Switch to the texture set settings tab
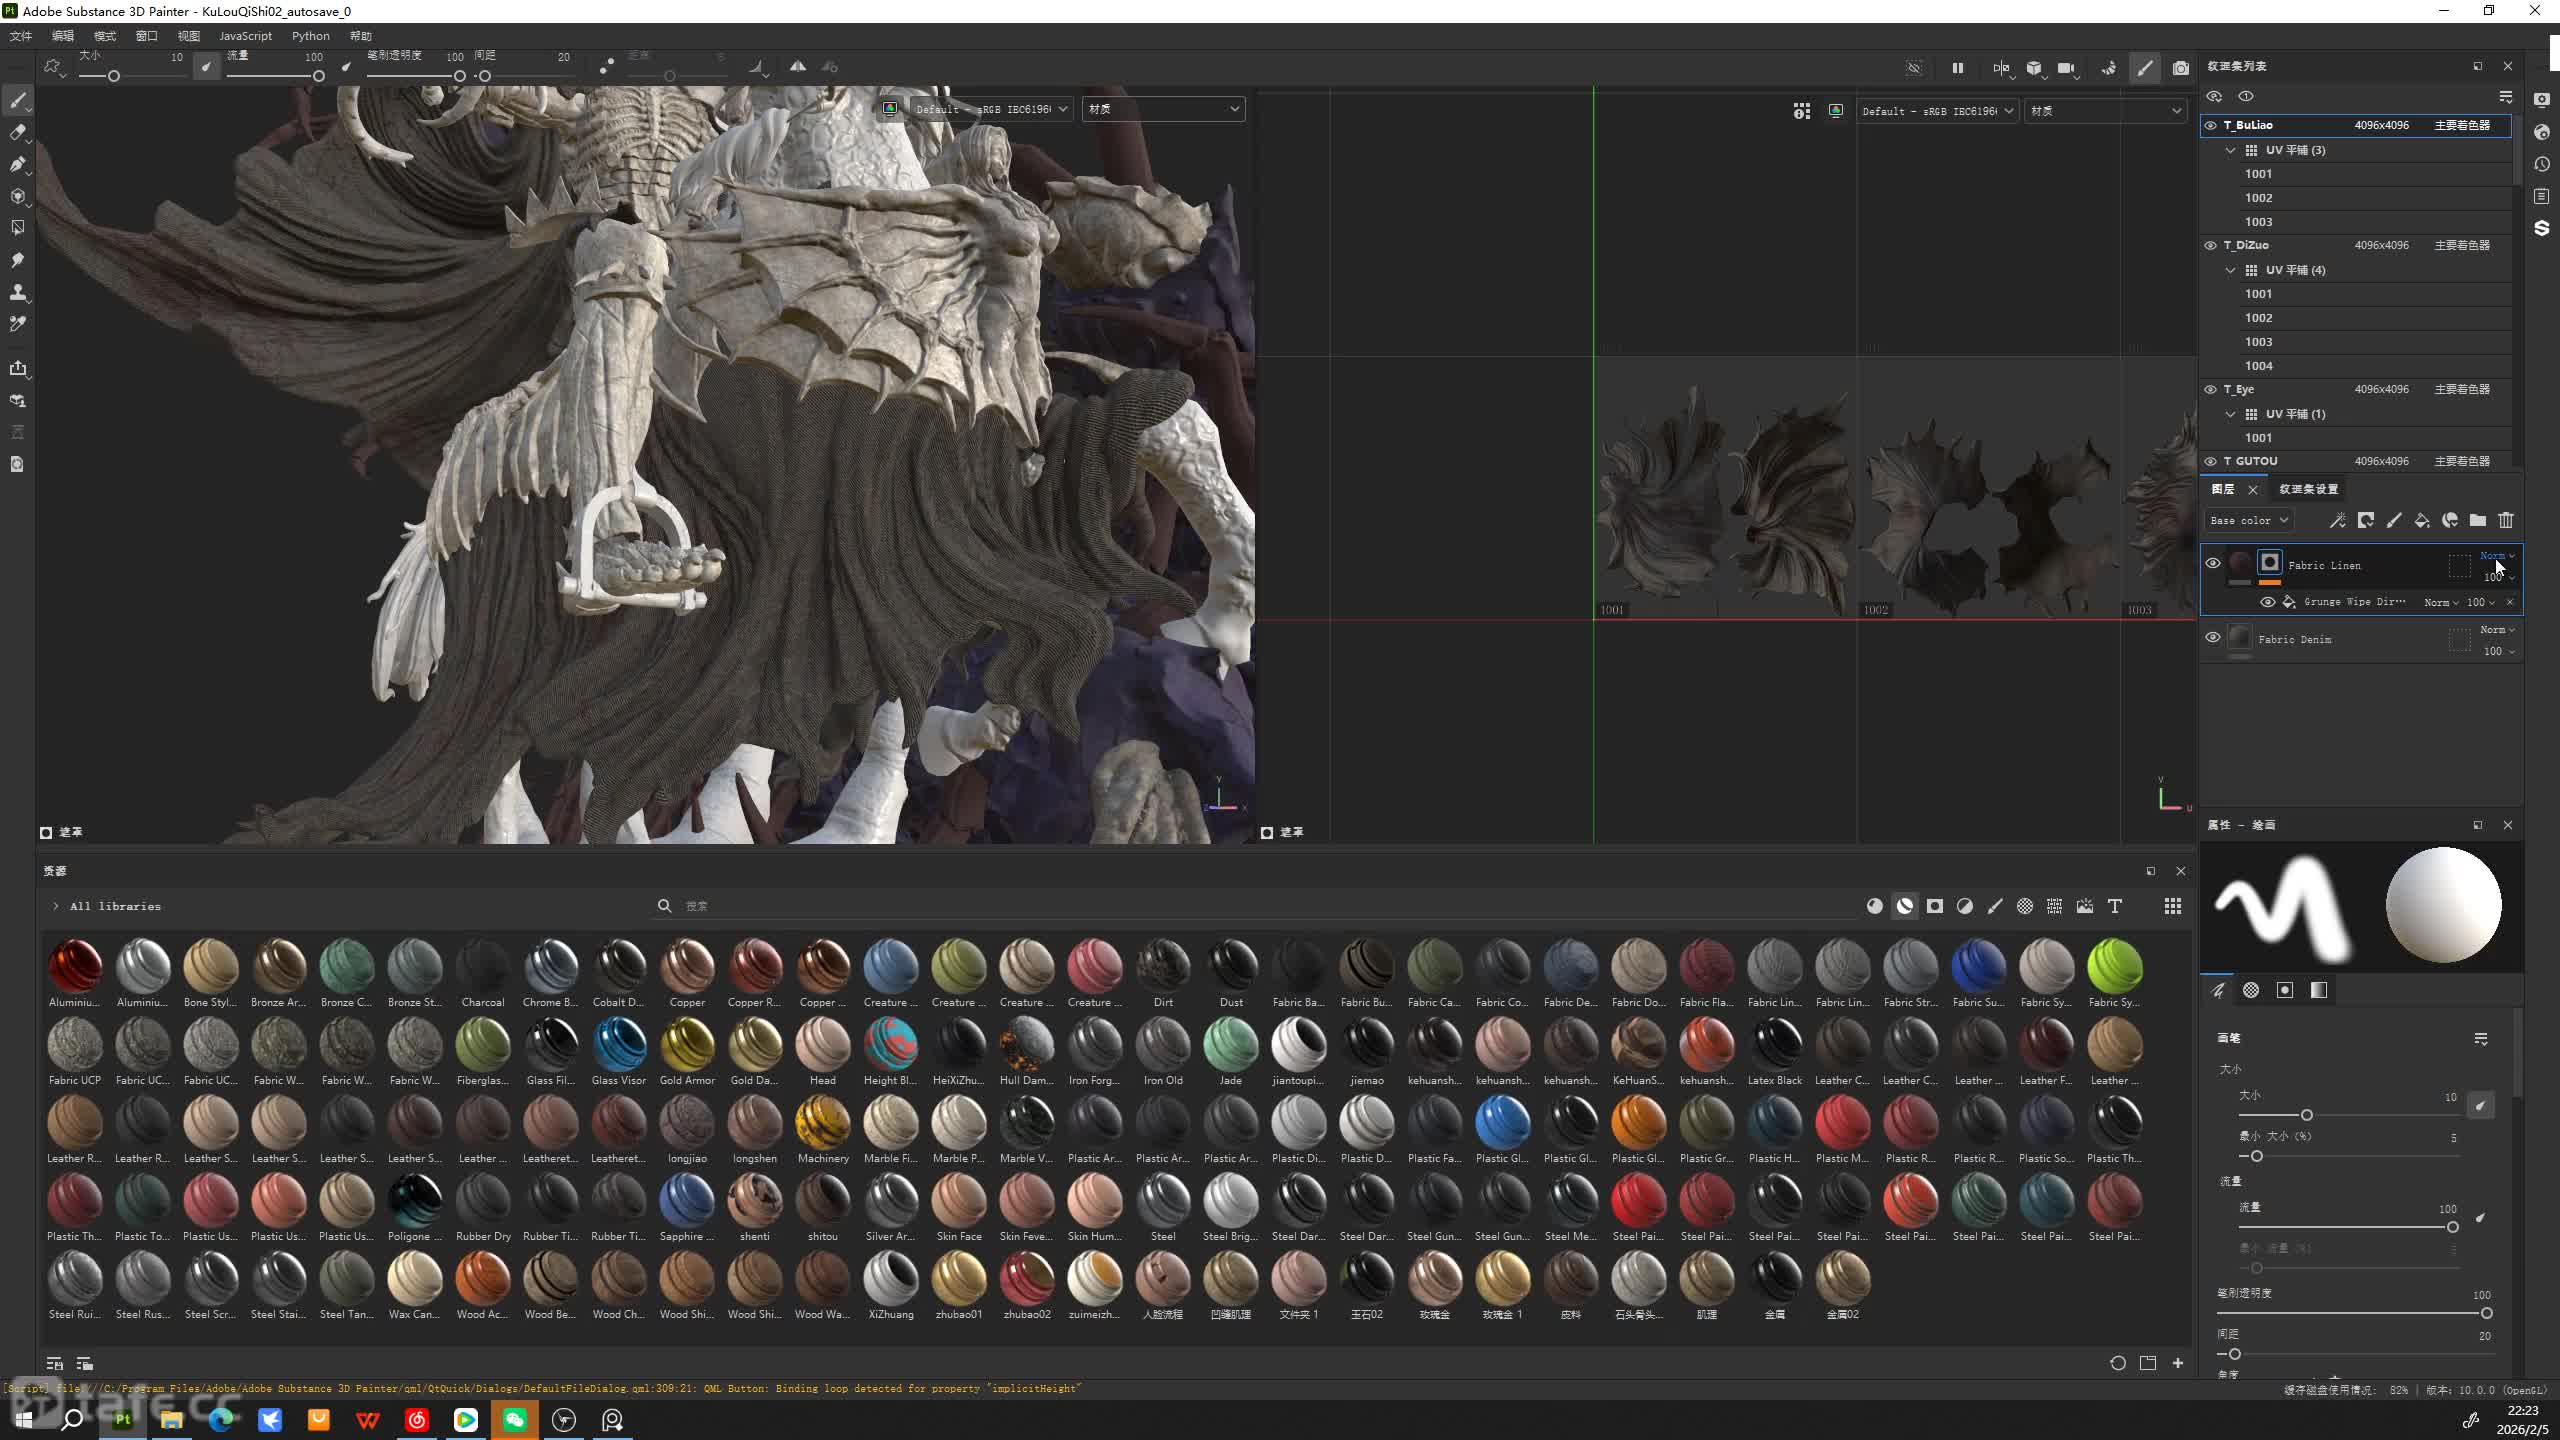2560x1440 pixels. pyautogui.click(x=2308, y=489)
